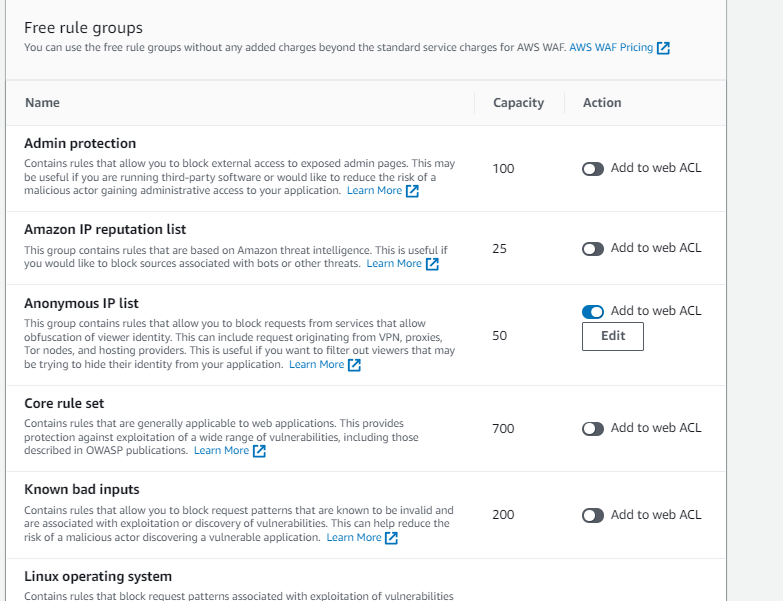
Task: Turn on Core rule set toggle
Action: click(593, 429)
